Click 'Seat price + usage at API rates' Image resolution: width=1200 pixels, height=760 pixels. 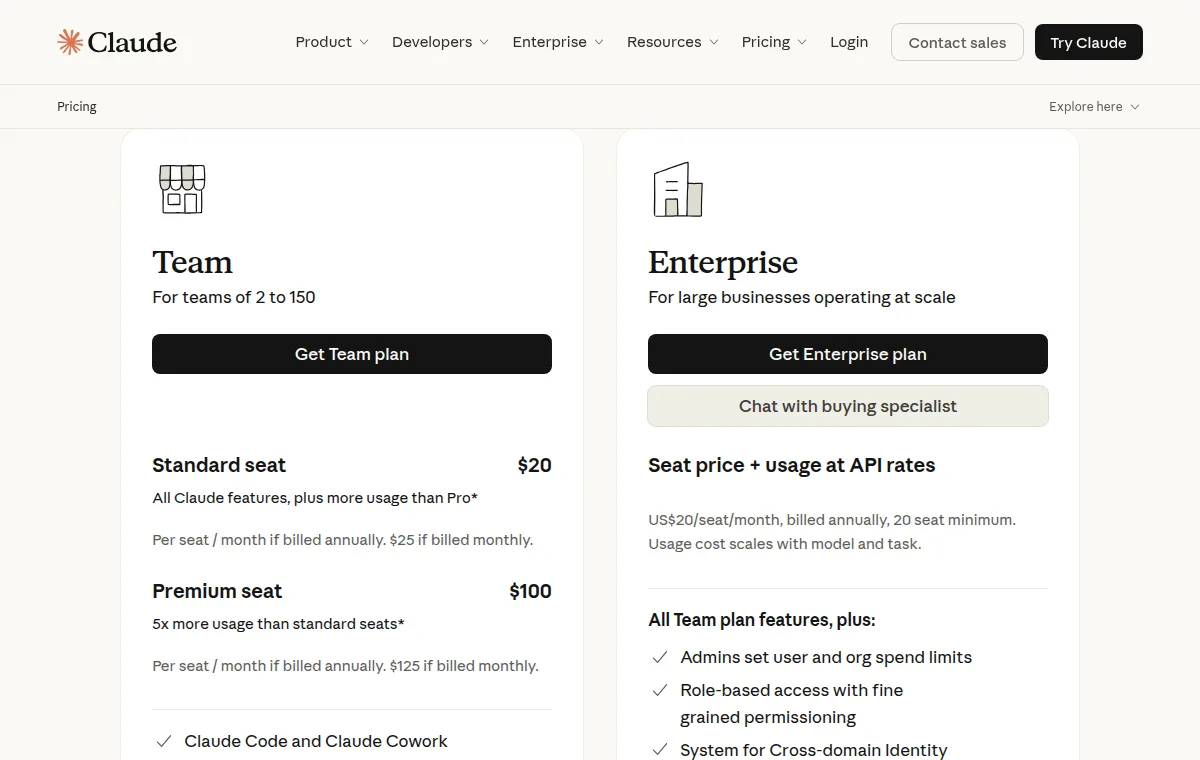click(792, 465)
